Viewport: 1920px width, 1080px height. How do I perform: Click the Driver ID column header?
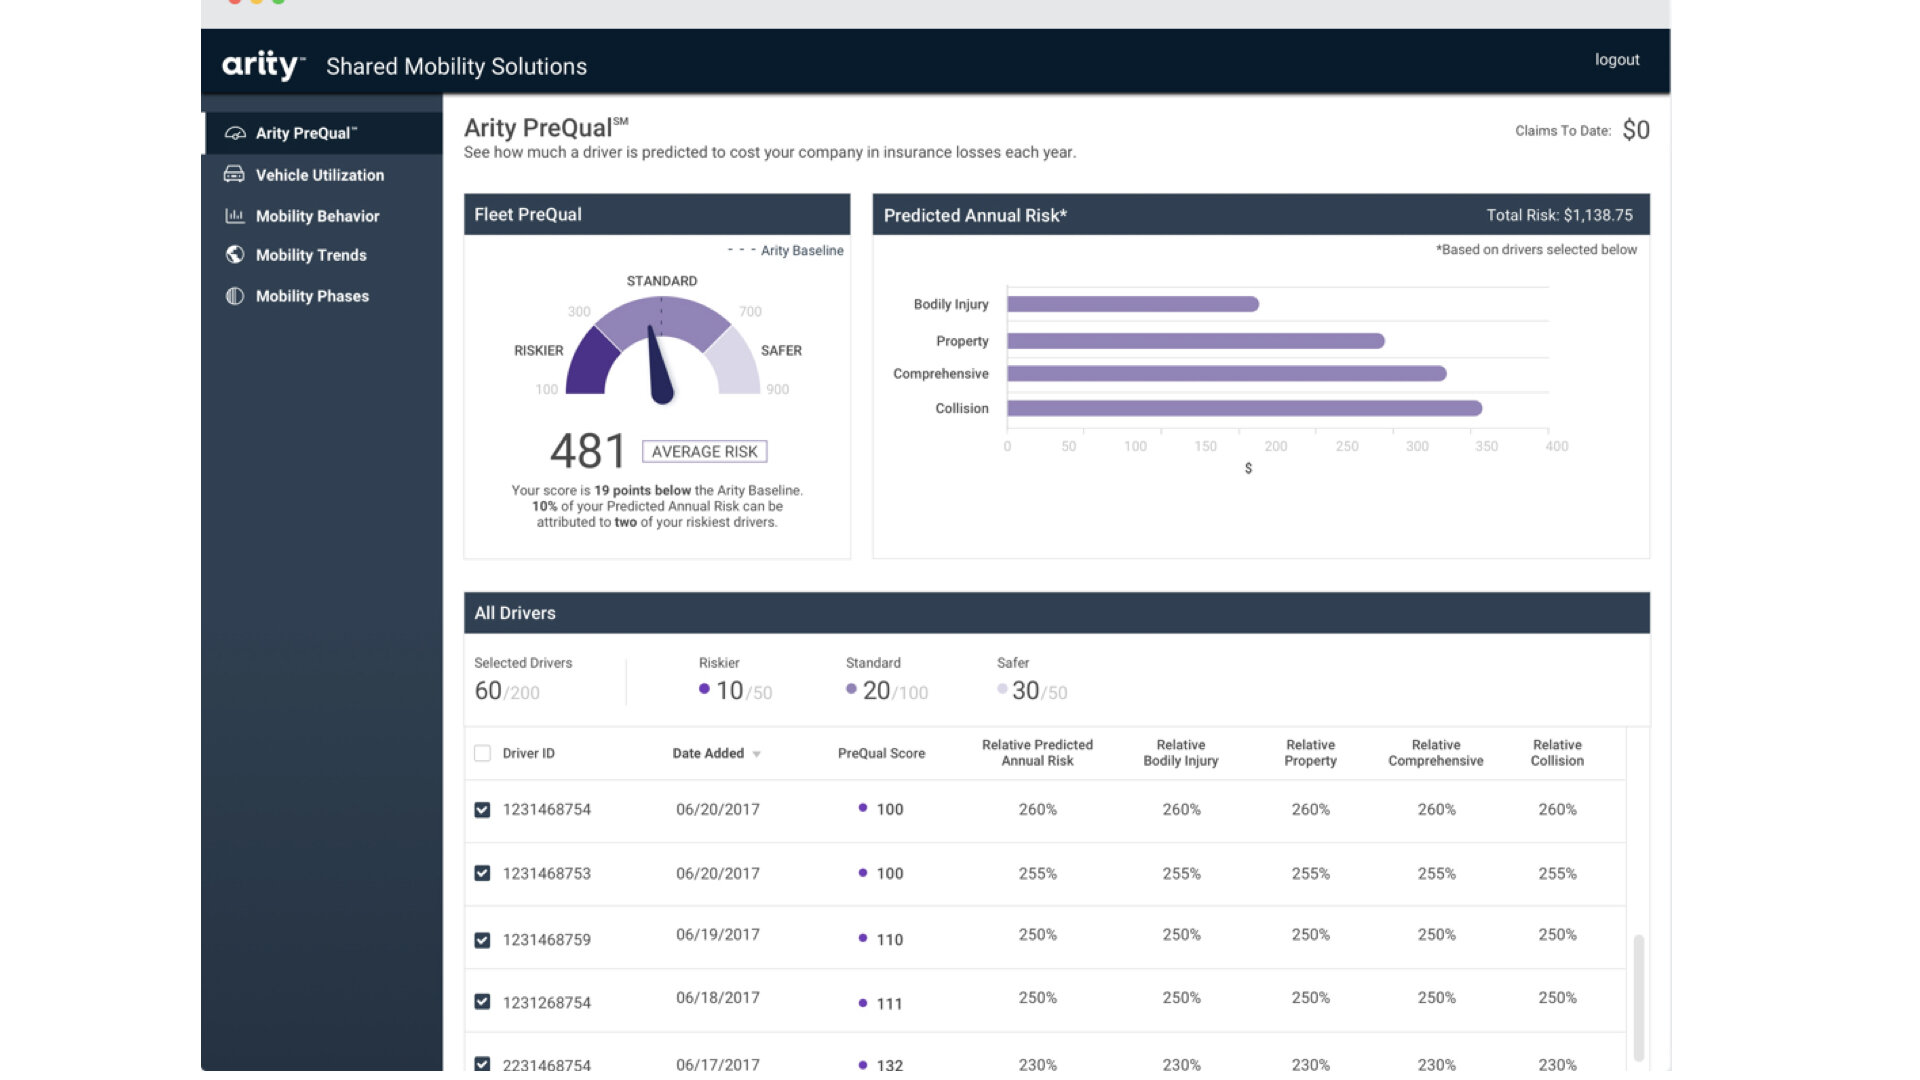528,753
